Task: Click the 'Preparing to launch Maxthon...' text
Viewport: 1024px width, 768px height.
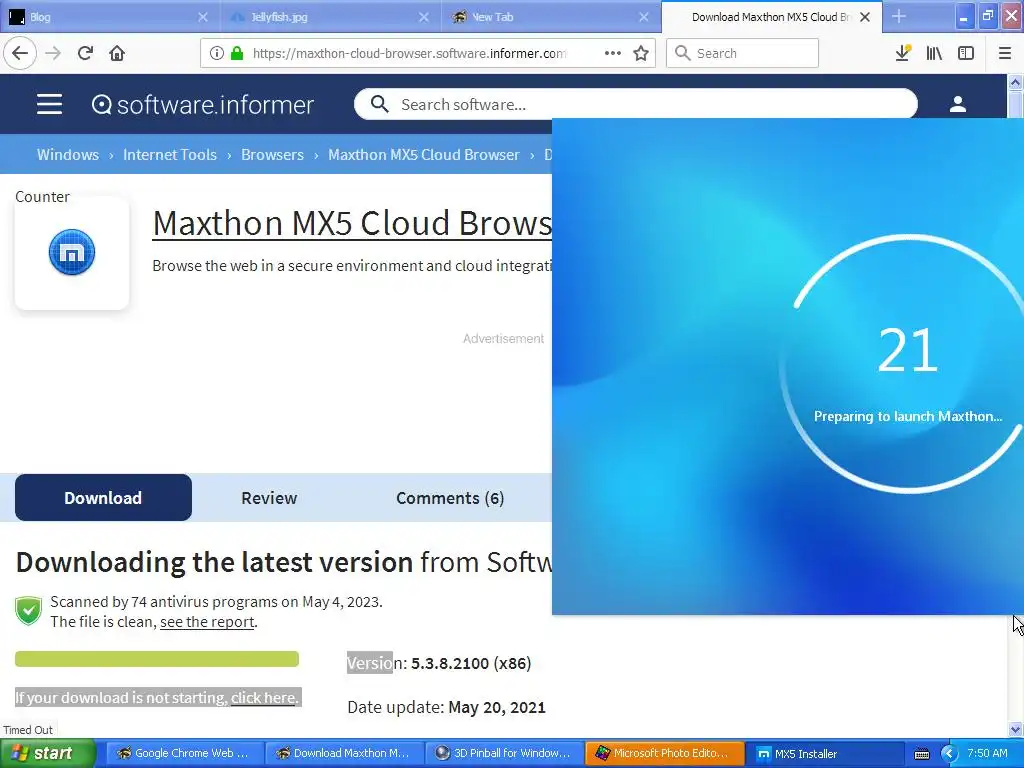Action: point(908,416)
